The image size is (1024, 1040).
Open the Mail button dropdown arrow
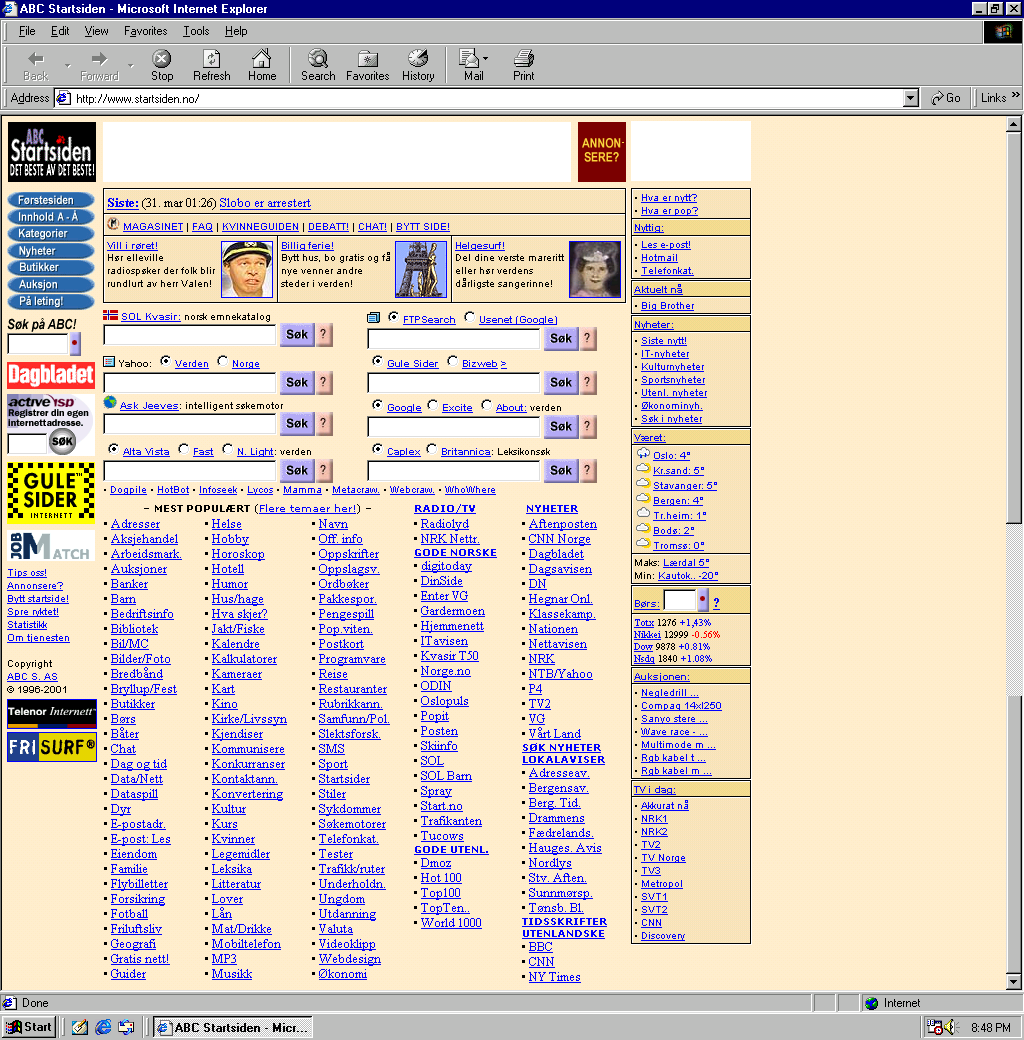click(486, 59)
